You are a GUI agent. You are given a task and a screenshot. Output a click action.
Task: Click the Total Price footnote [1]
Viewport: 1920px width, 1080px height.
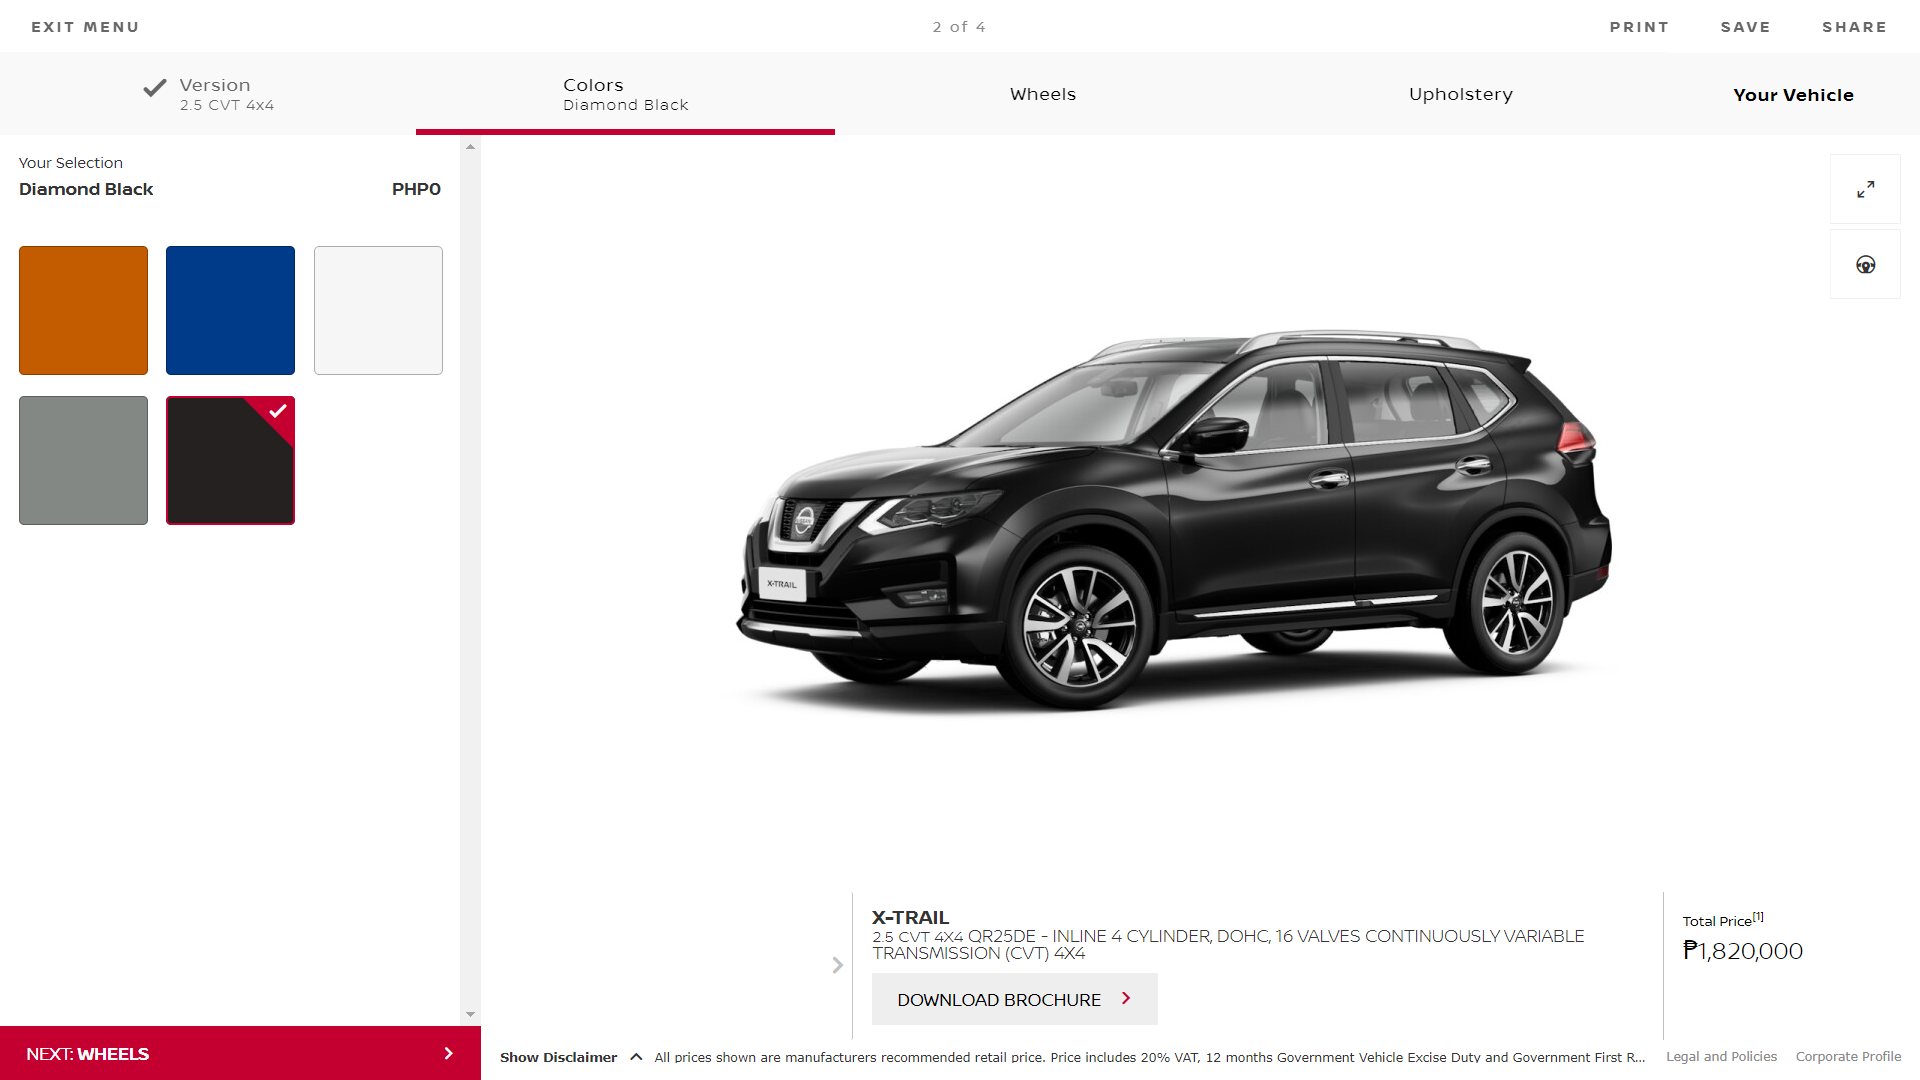click(x=1758, y=916)
